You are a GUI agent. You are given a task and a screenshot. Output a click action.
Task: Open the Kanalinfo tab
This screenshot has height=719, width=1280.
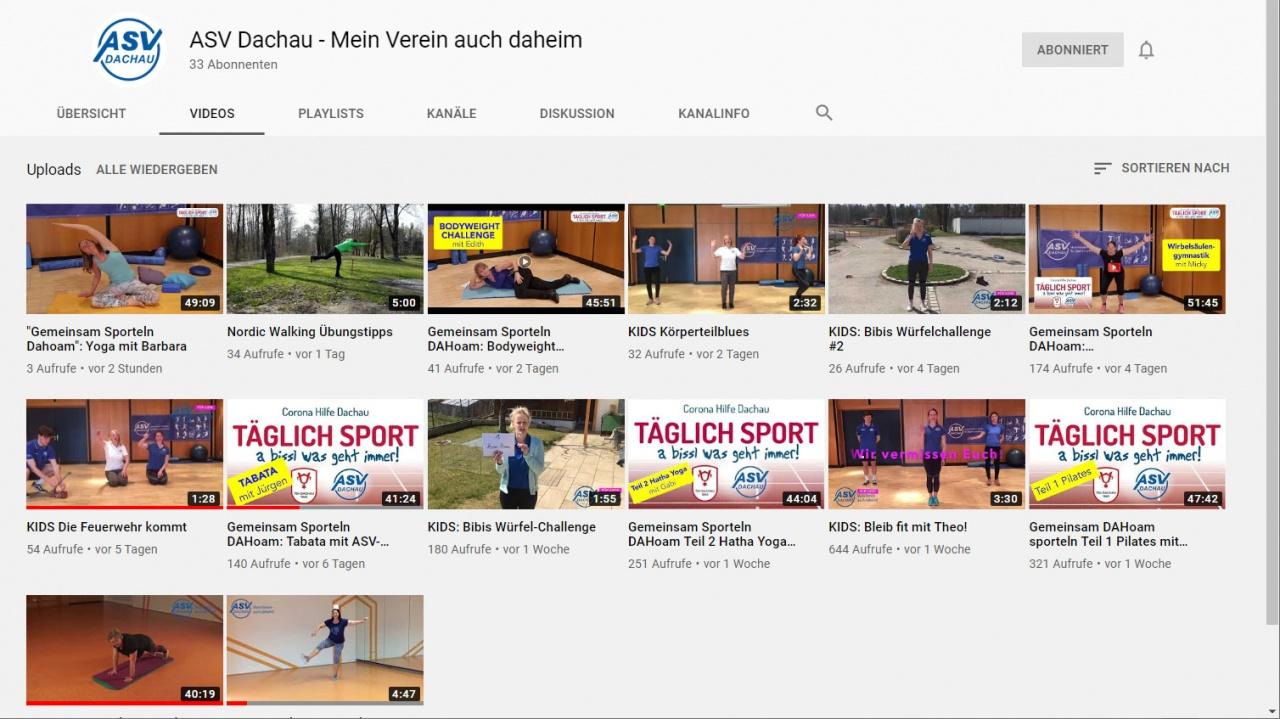coord(713,113)
